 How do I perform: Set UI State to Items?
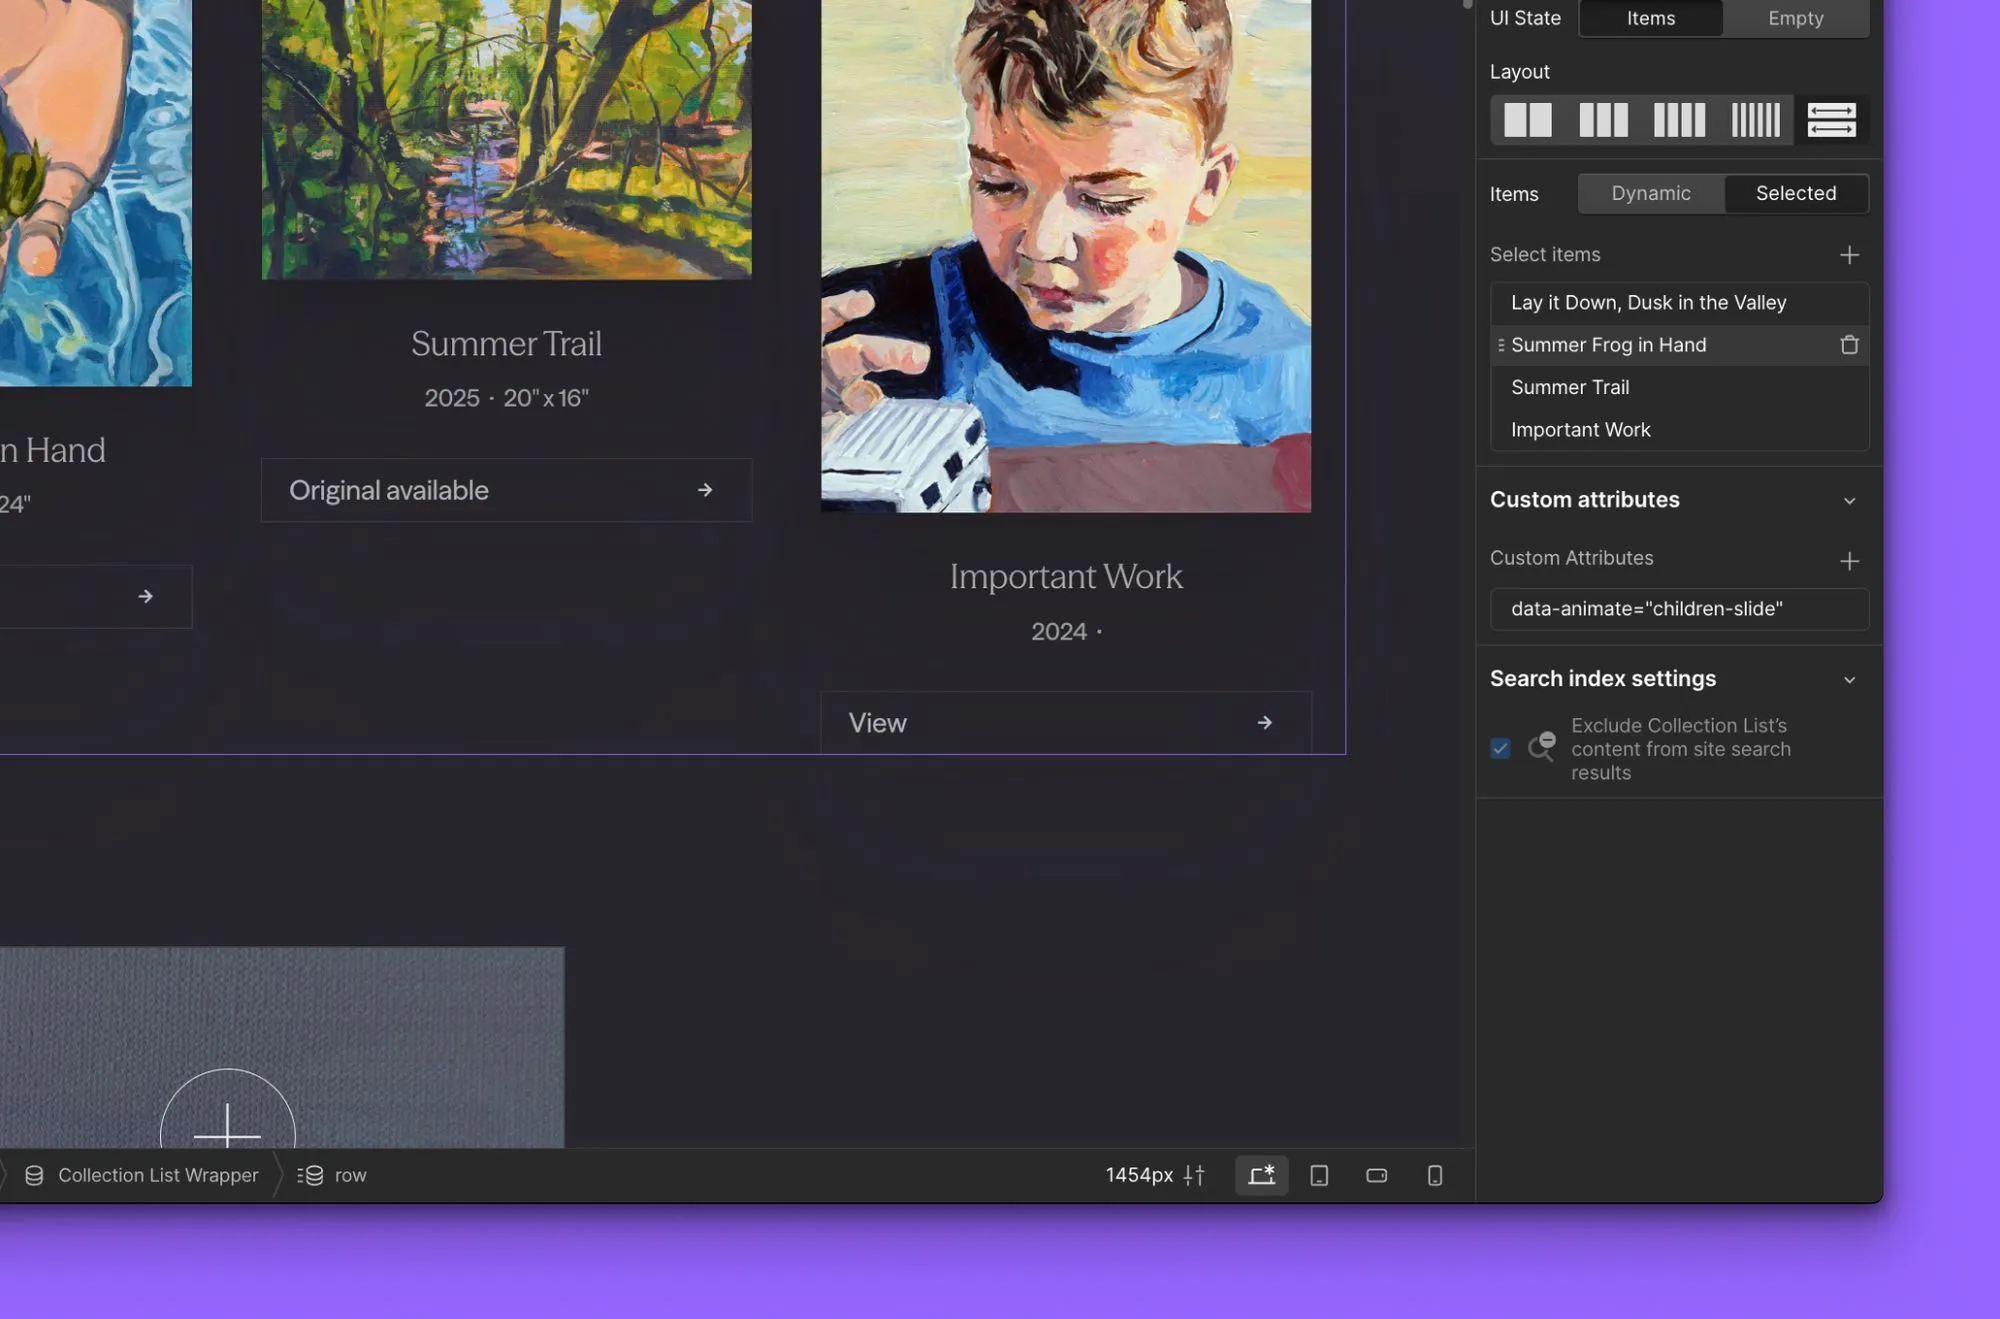pos(1650,18)
